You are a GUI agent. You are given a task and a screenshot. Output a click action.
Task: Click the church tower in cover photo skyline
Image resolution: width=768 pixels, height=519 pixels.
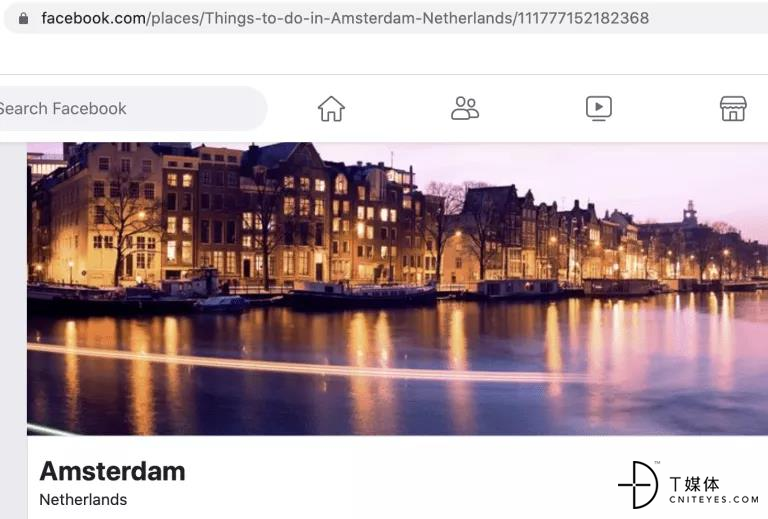point(690,212)
